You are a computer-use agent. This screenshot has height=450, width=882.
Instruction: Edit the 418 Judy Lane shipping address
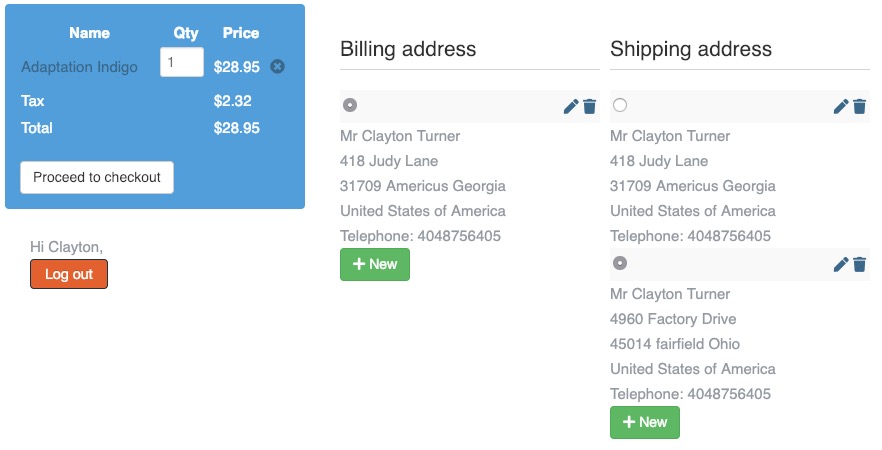841,106
